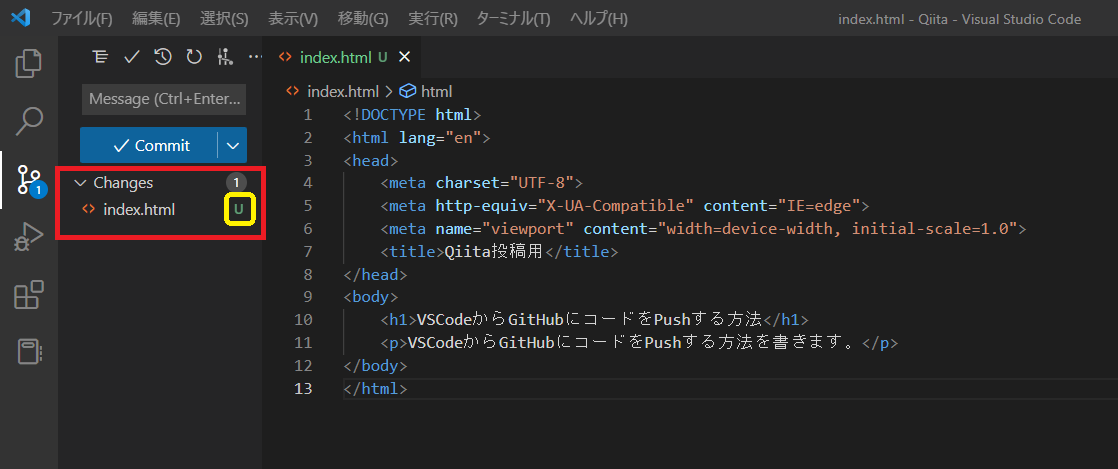1118x469 pixels.
Task: Open the Extensions view
Action: pyautogui.click(x=29, y=294)
